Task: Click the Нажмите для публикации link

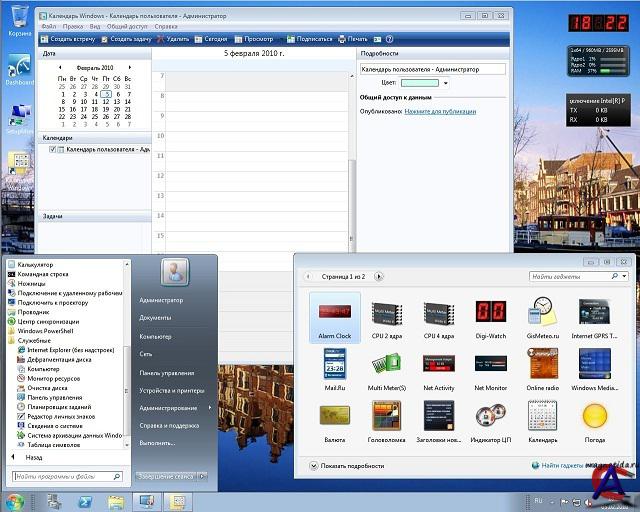Action: (440, 111)
